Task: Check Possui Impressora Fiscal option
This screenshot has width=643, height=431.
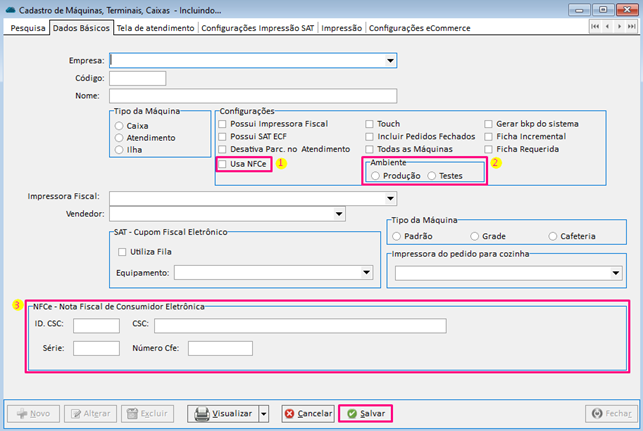Action: pos(223,123)
